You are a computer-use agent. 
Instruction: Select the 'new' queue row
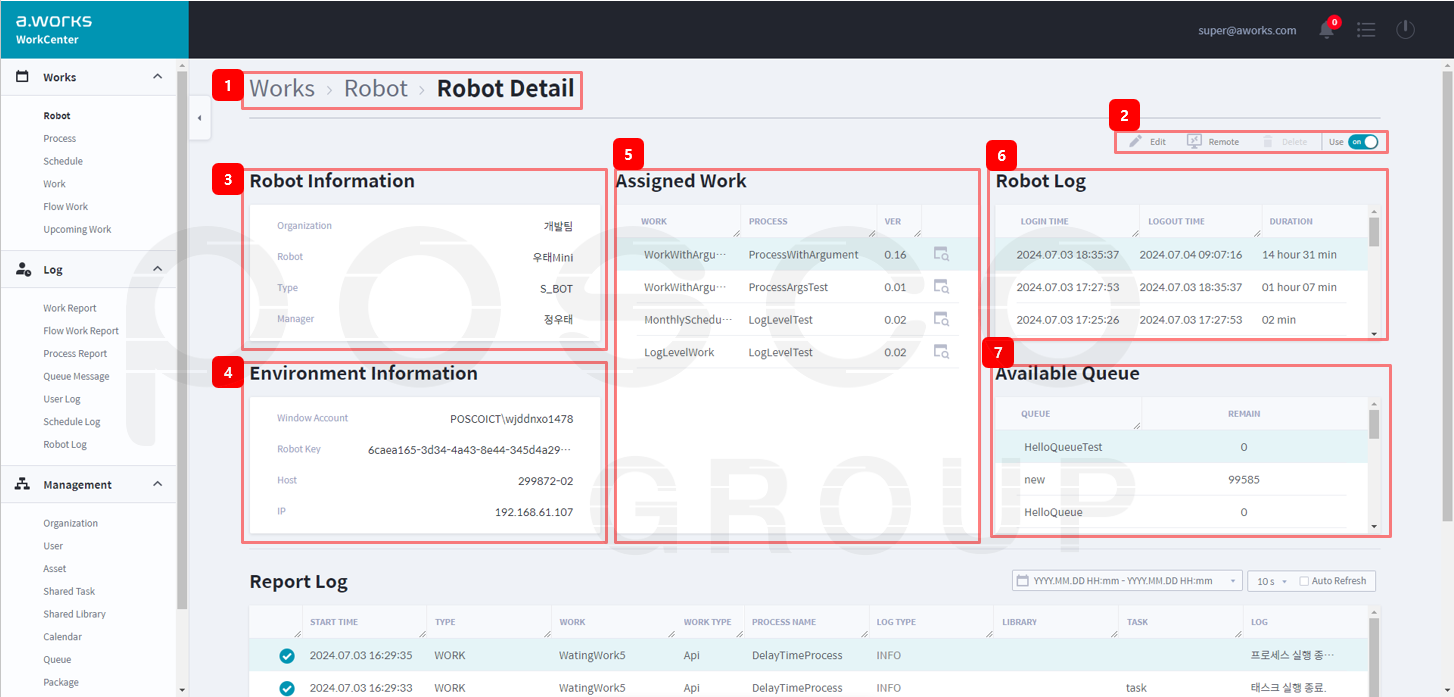[1181, 480]
